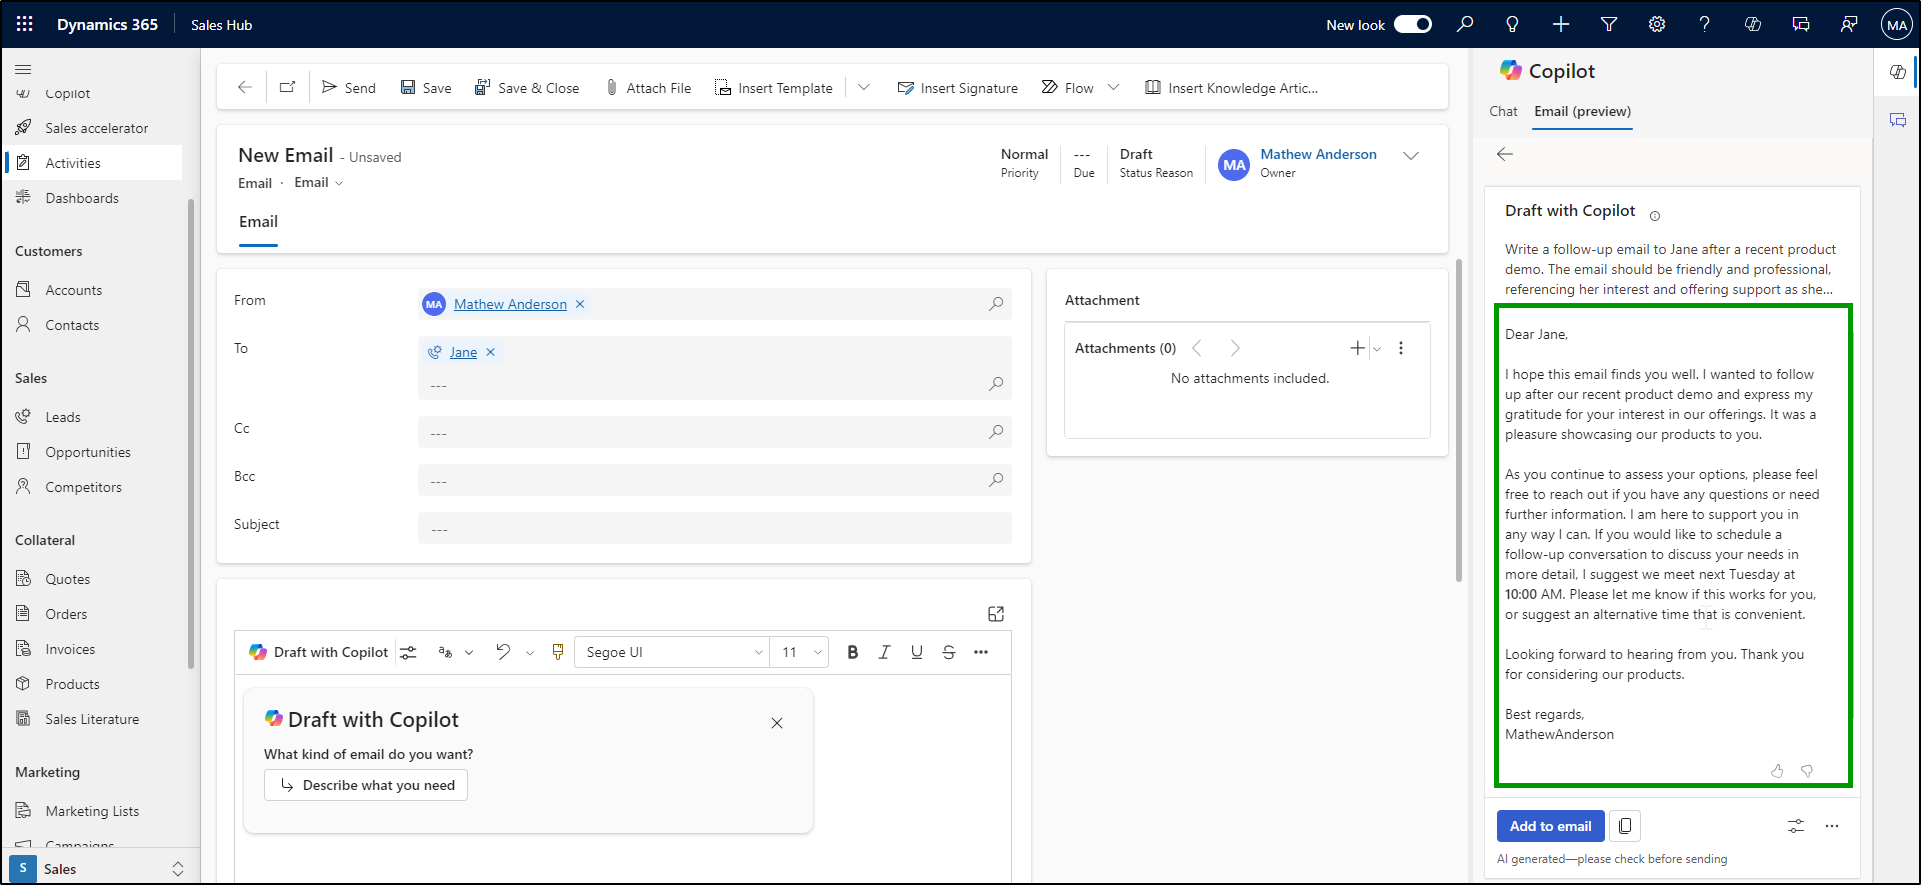1921x885 pixels.
Task: Select the Email form tab
Action: coord(258,222)
